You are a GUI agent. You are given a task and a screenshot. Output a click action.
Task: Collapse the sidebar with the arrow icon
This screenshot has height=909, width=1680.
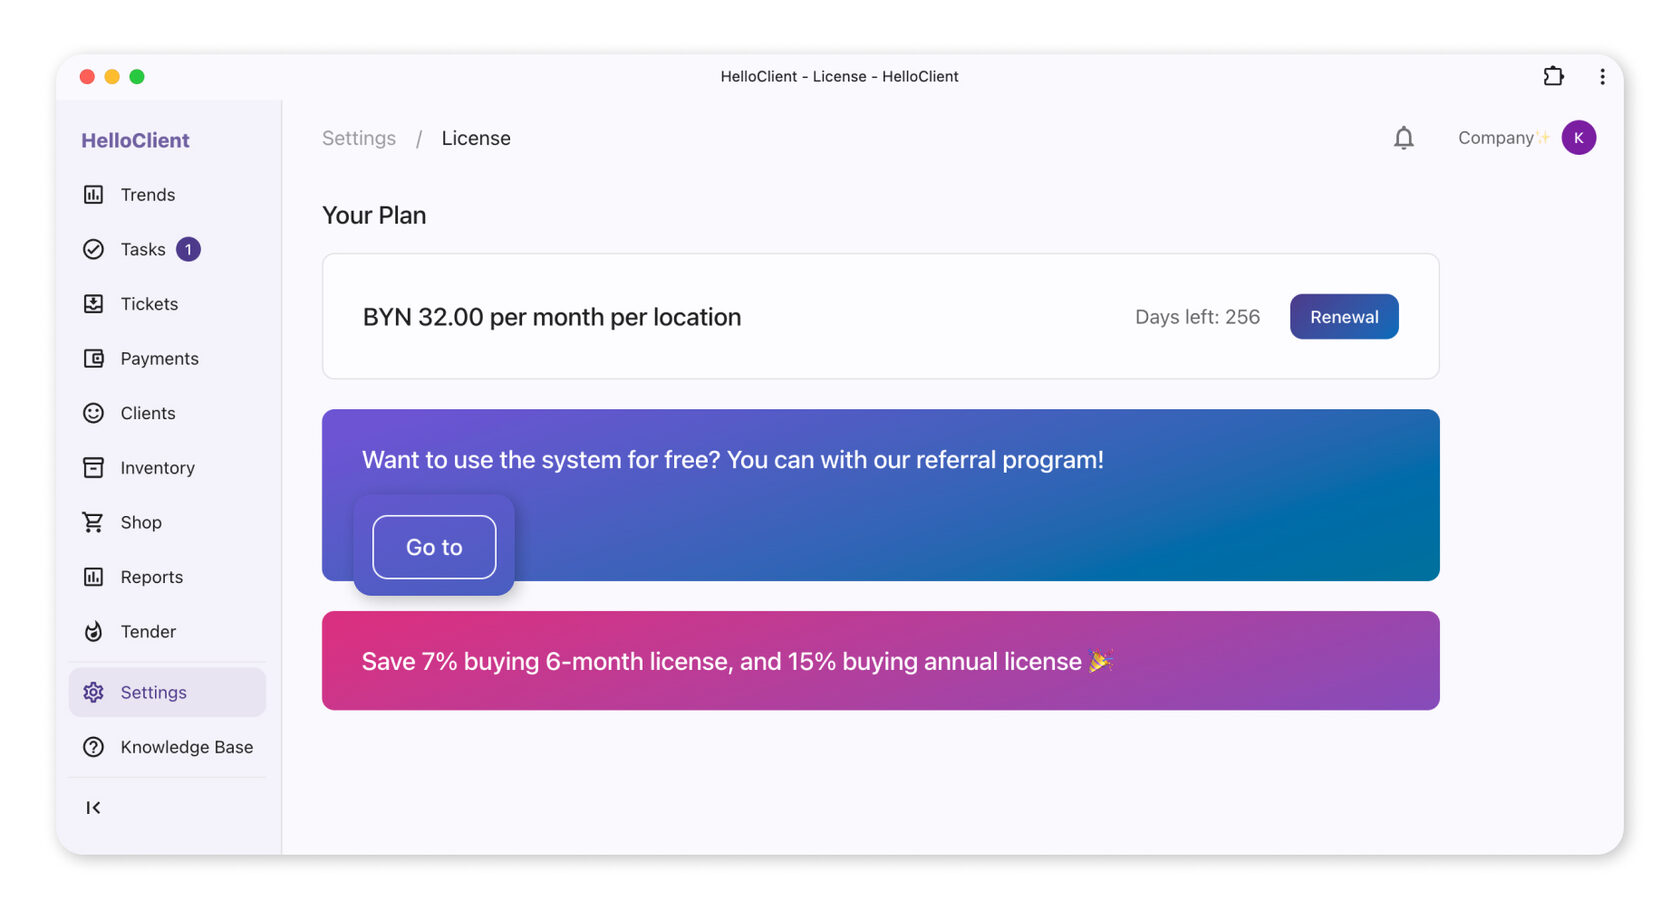(93, 808)
